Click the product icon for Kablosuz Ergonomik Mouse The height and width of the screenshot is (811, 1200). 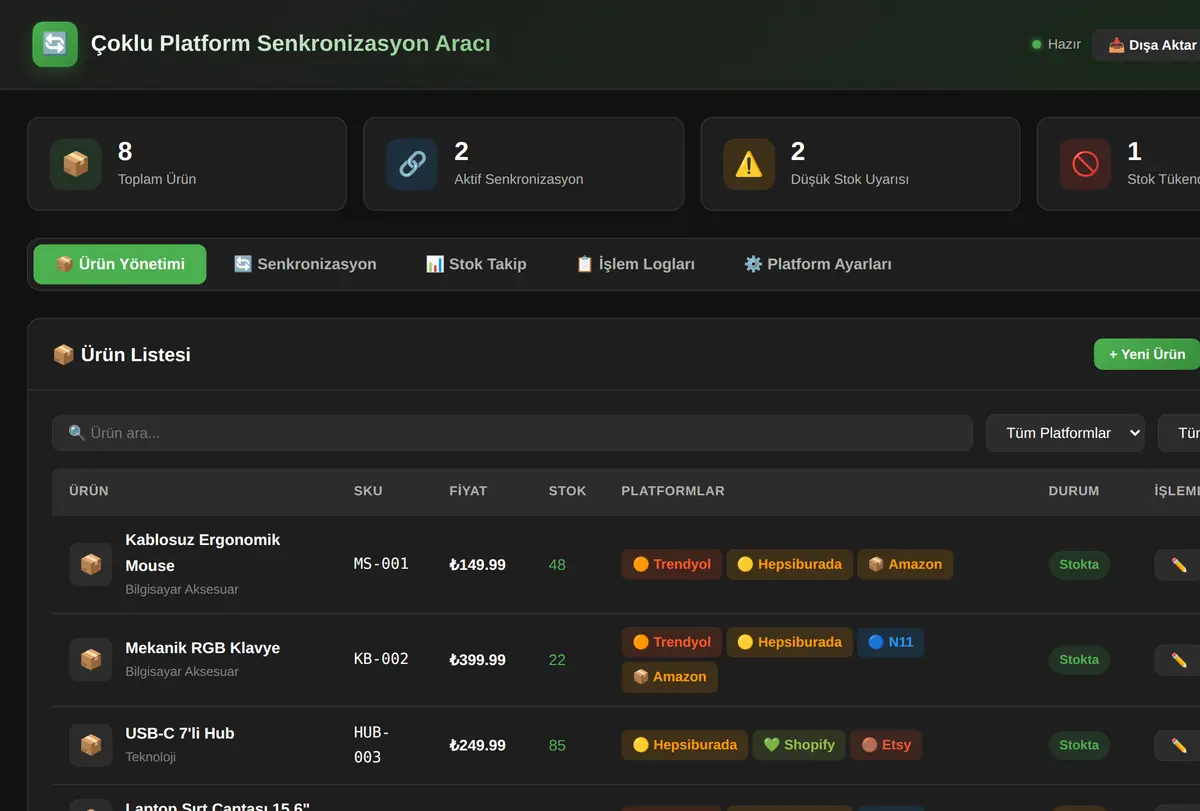point(91,564)
